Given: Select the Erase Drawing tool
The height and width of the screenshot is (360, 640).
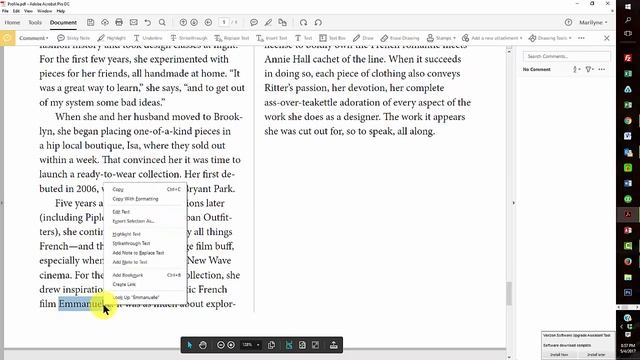Looking at the screenshot, I should pyautogui.click(x=400, y=38).
